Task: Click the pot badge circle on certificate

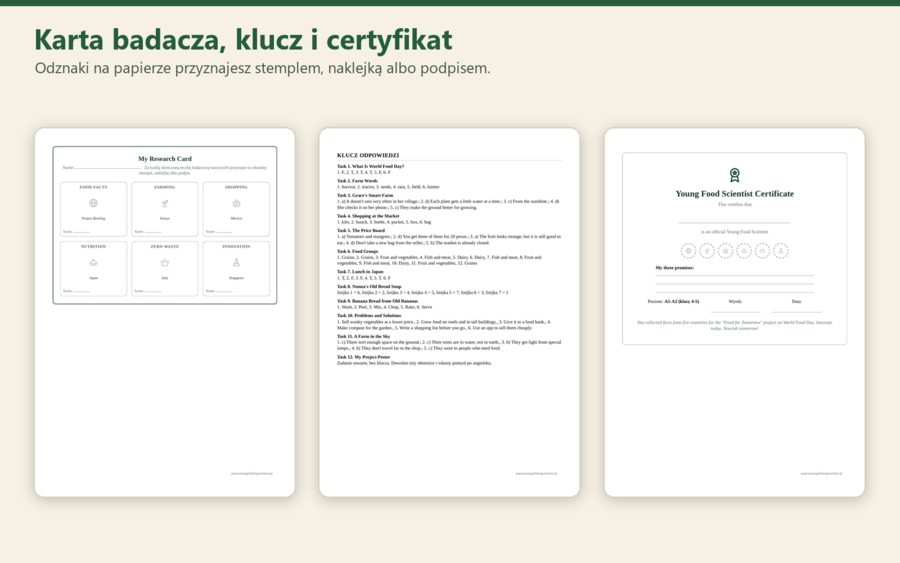Action: coord(762,251)
